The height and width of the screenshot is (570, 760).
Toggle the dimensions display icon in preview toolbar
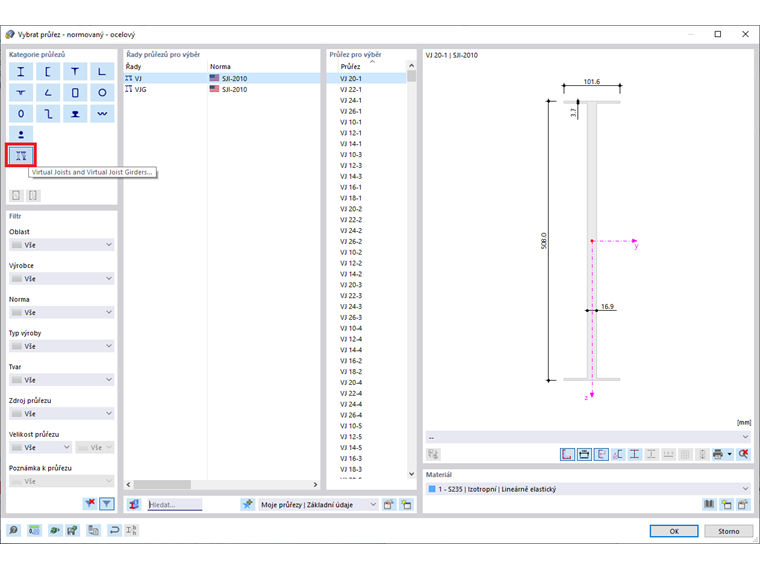click(567, 454)
